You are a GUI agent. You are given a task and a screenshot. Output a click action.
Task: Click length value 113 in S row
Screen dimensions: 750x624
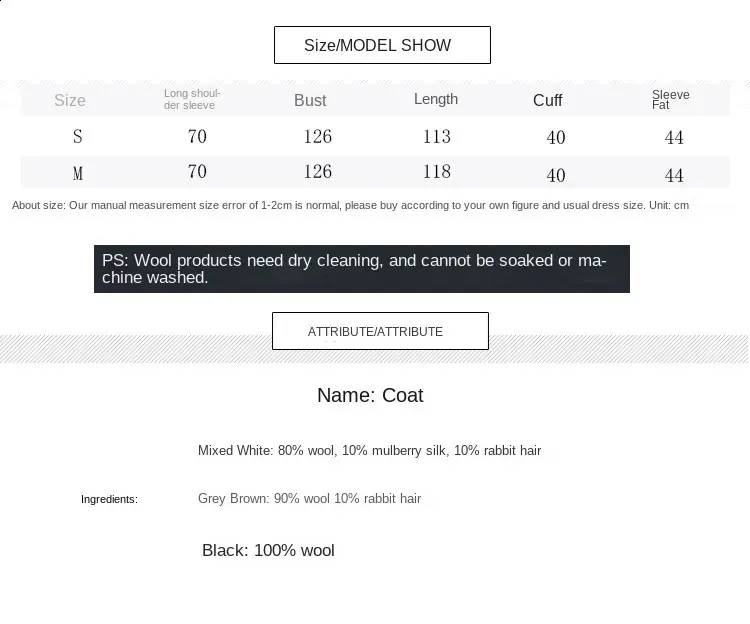(437, 137)
